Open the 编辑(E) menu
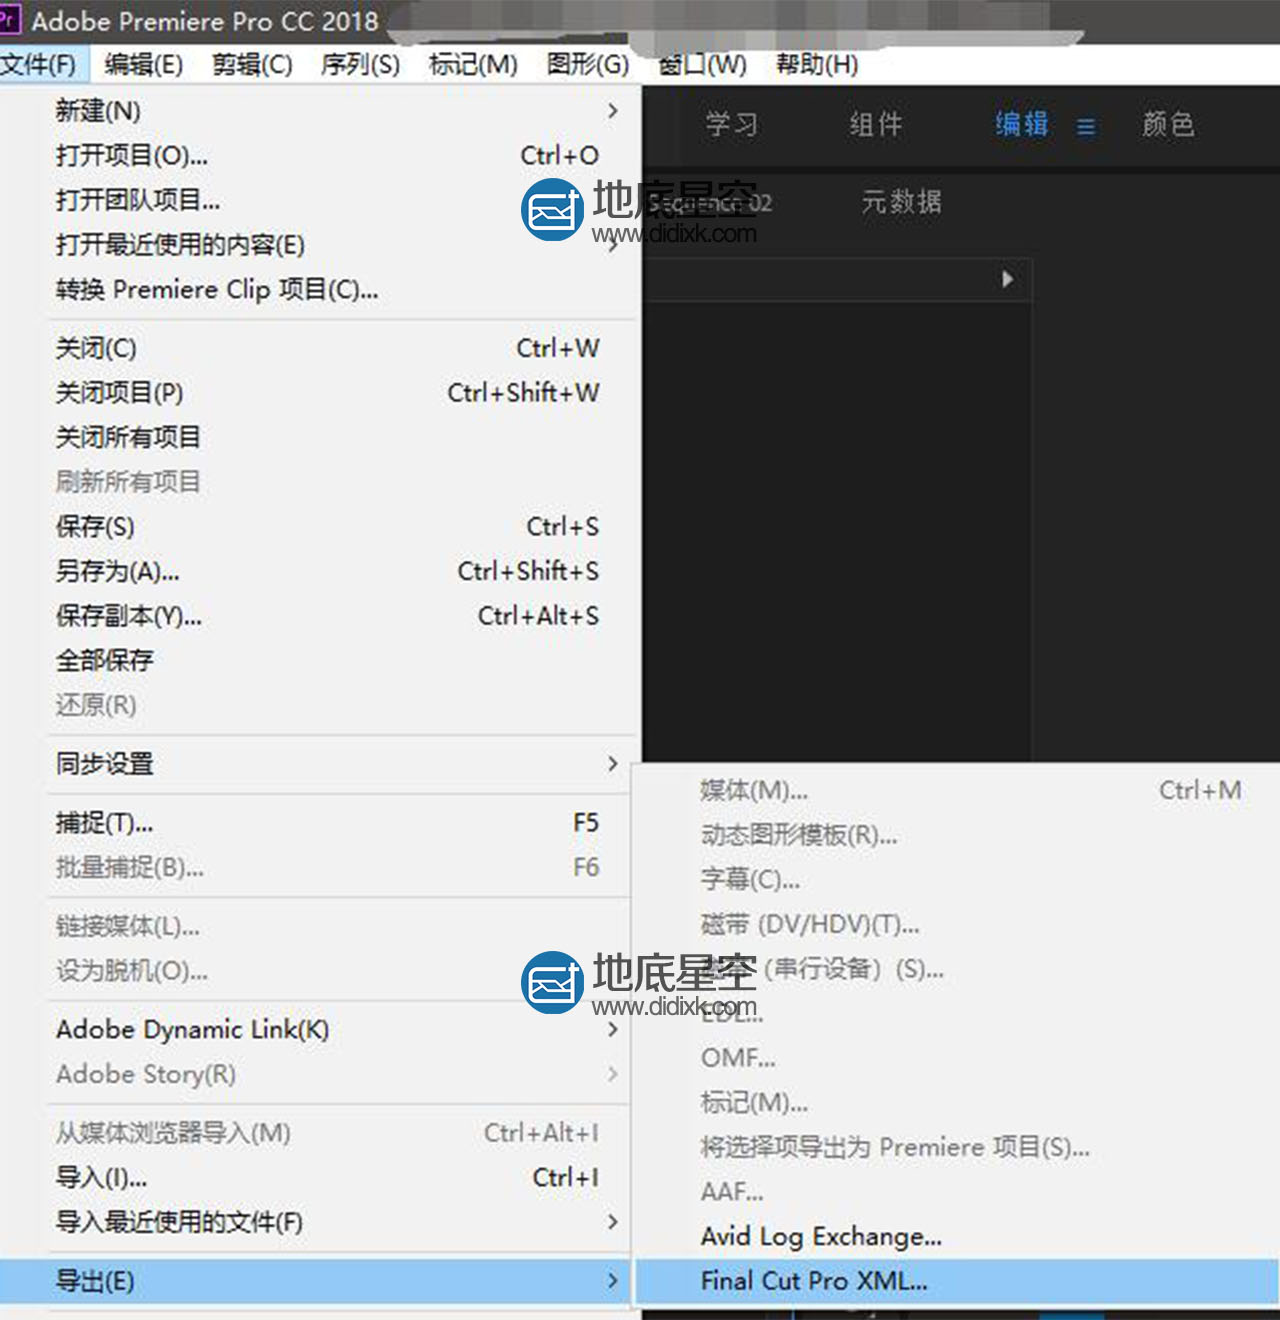Viewport: 1280px width, 1320px height. [143, 65]
